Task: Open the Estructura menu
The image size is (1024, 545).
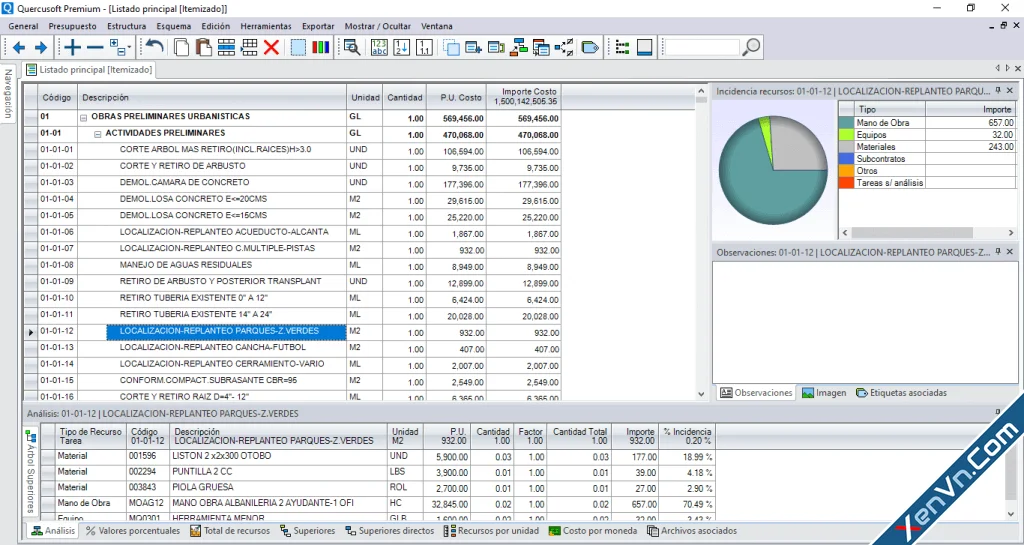Action: 127,26
